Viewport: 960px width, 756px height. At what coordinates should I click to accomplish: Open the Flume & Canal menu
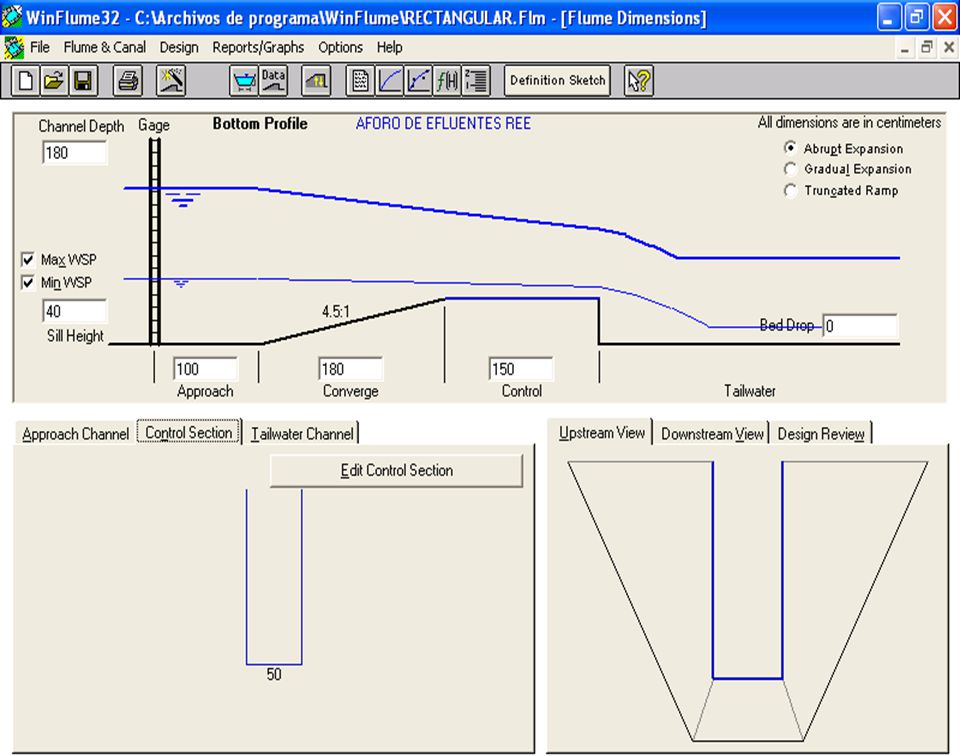click(105, 47)
